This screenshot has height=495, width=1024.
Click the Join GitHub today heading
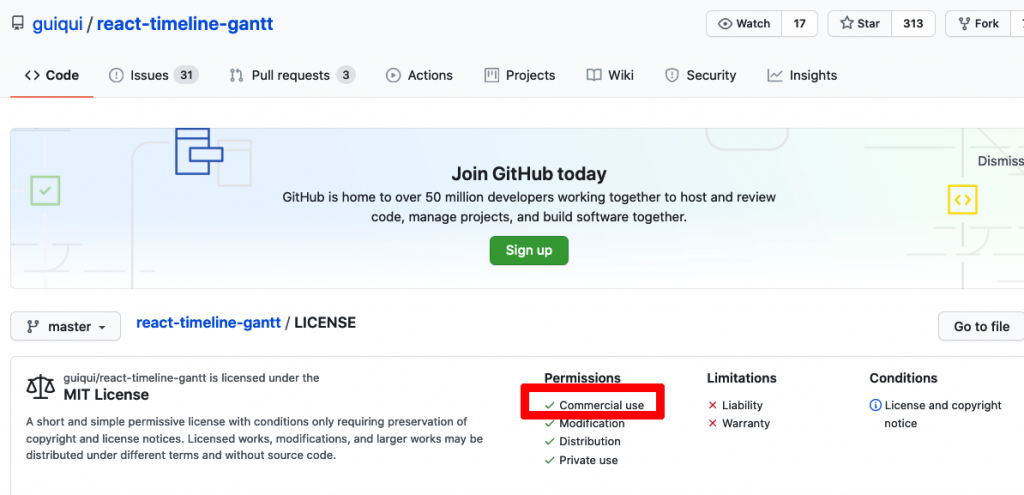pos(529,174)
